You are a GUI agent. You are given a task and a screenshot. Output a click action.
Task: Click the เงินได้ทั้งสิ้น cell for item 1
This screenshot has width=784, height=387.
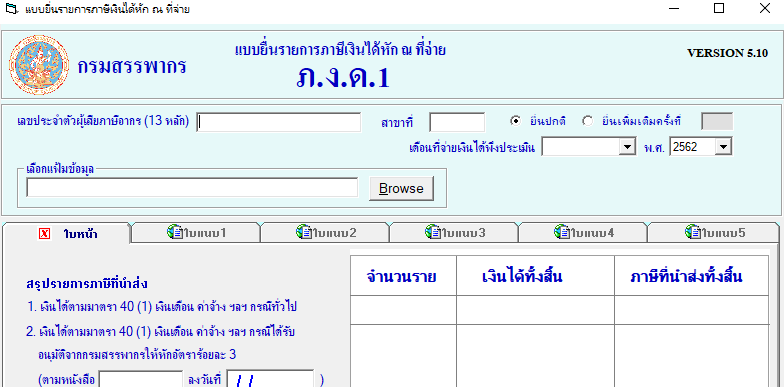click(535, 310)
